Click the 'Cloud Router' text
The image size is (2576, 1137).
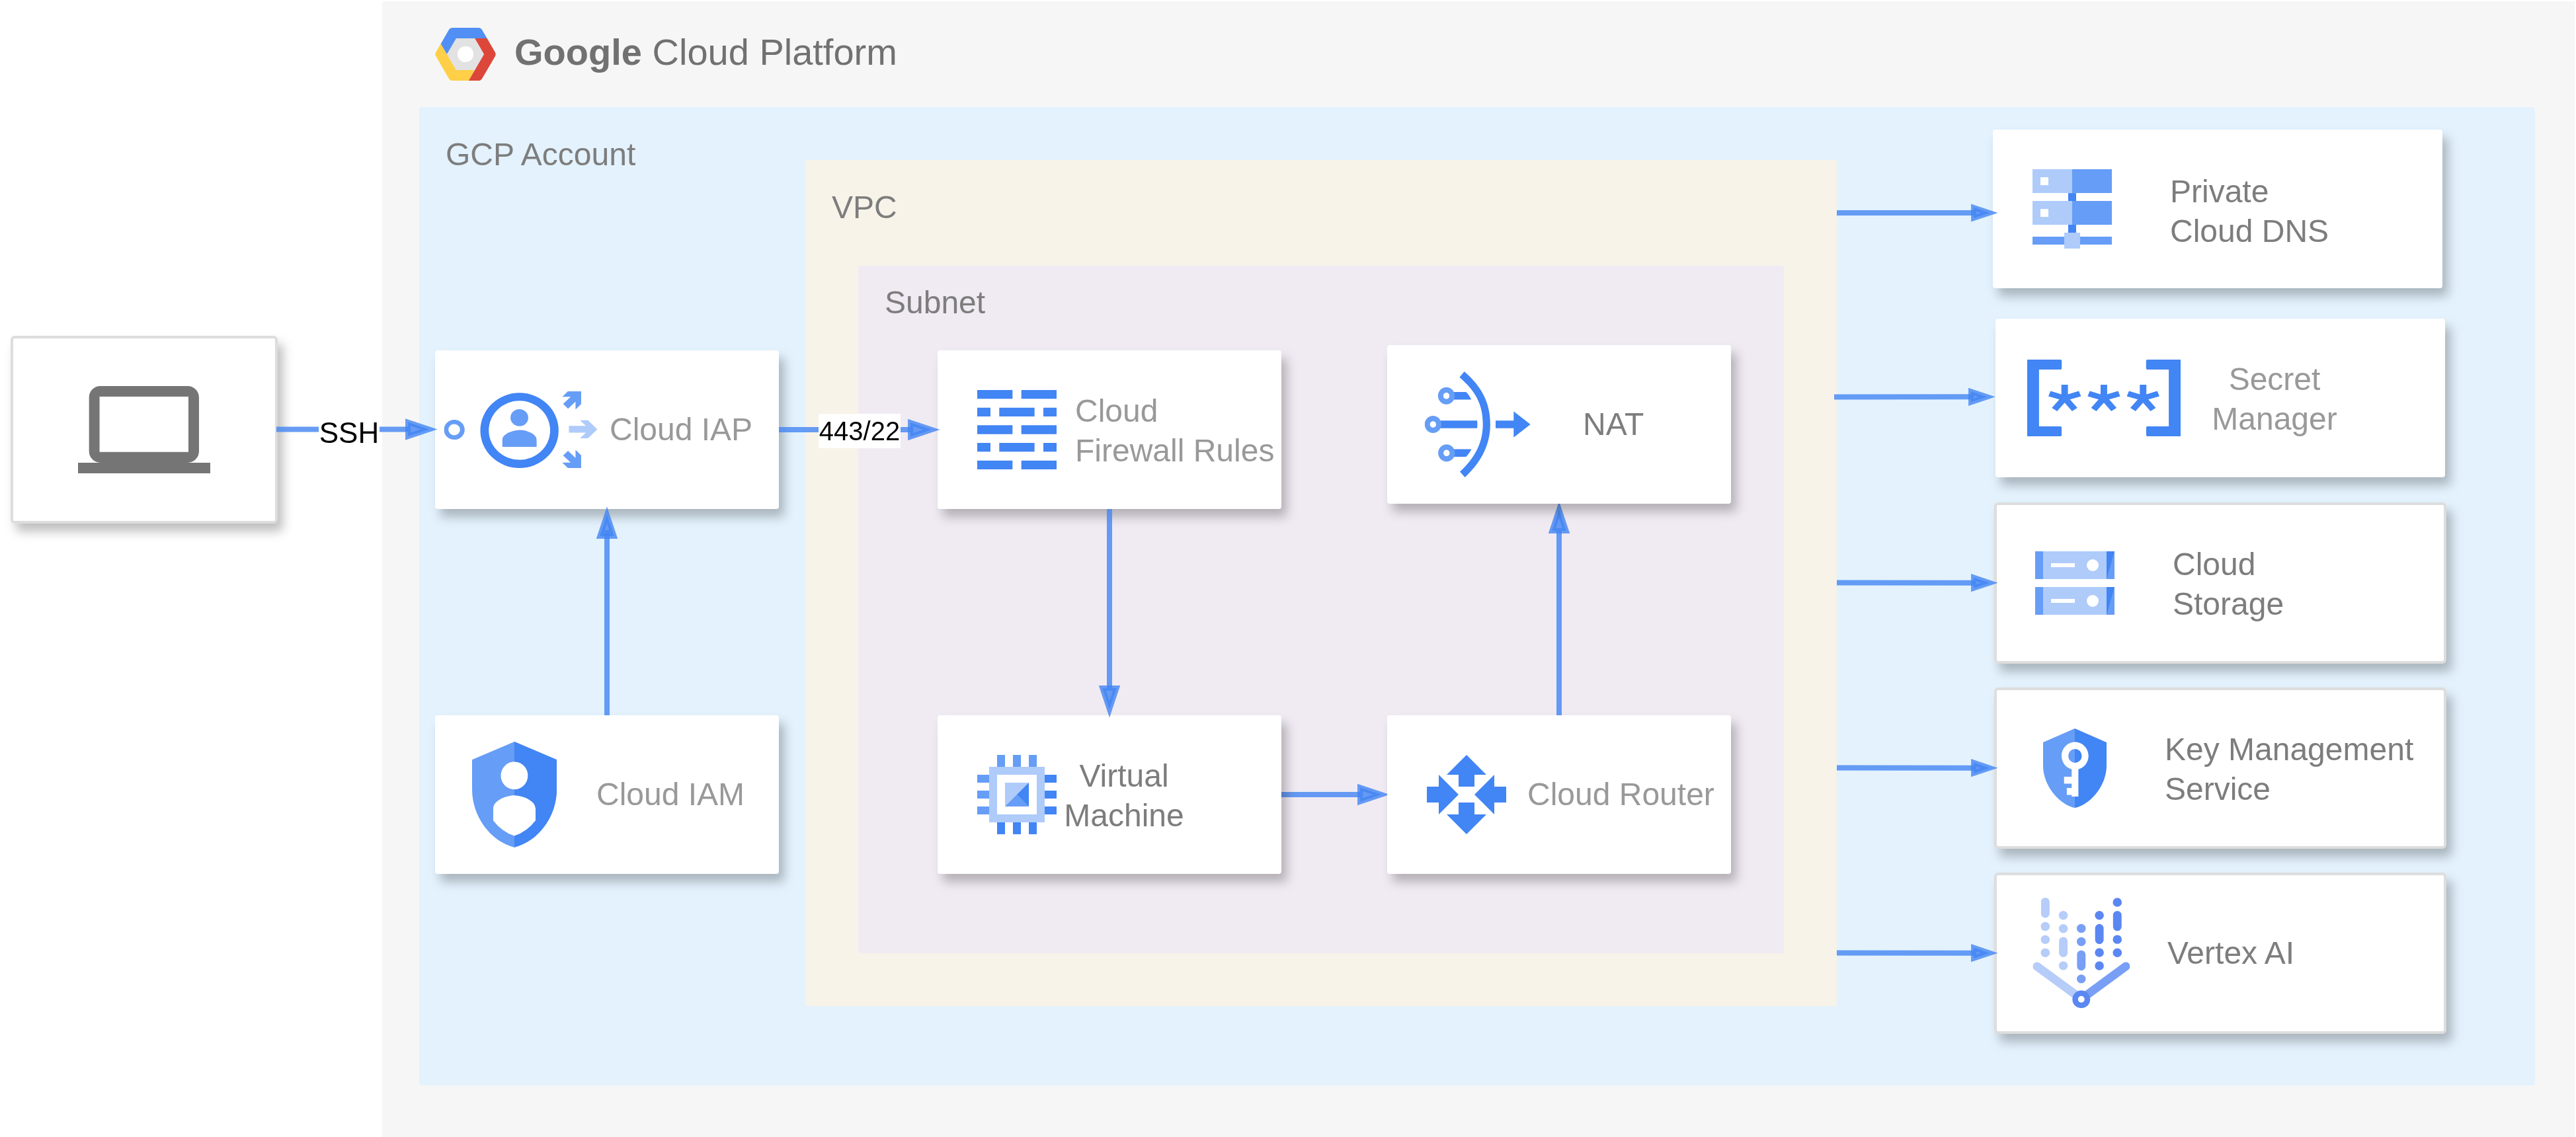tap(1620, 794)
